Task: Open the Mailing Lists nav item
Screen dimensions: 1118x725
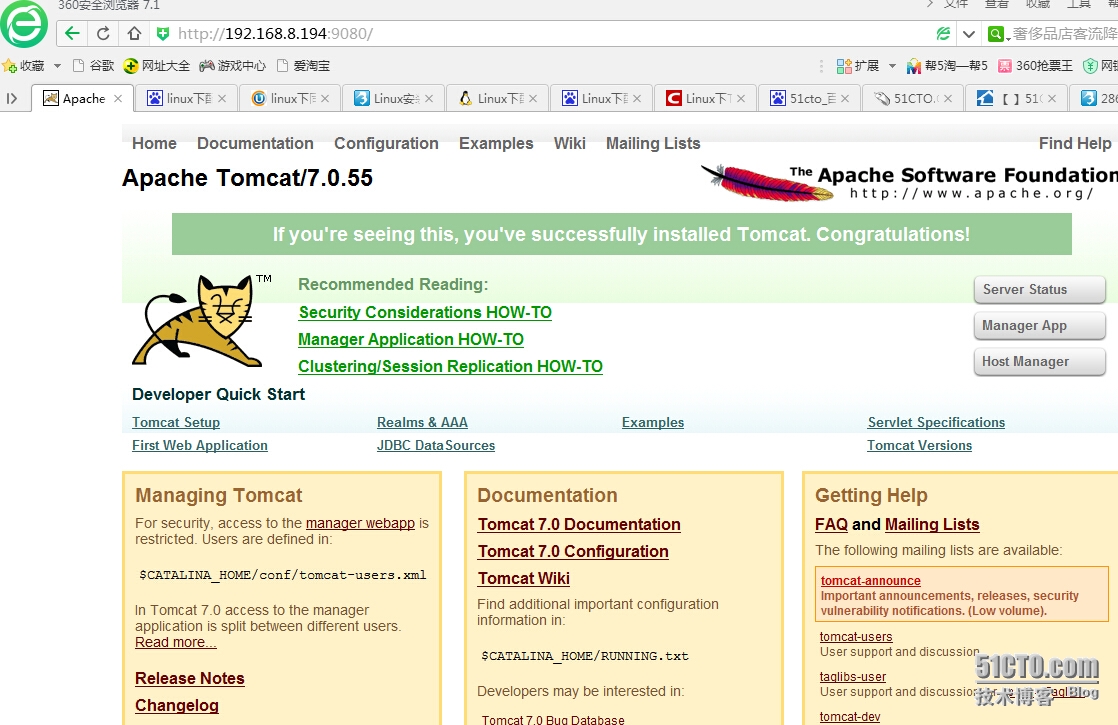Action: pos(653,143)
